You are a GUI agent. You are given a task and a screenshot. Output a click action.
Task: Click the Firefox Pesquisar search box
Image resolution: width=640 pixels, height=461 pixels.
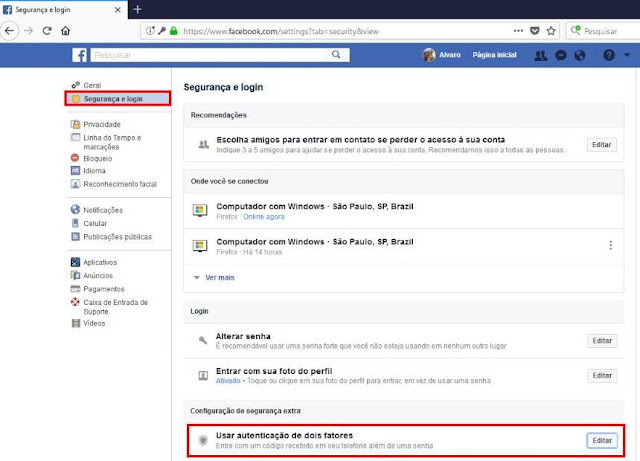pyautogui.click(x=603, y=31)
